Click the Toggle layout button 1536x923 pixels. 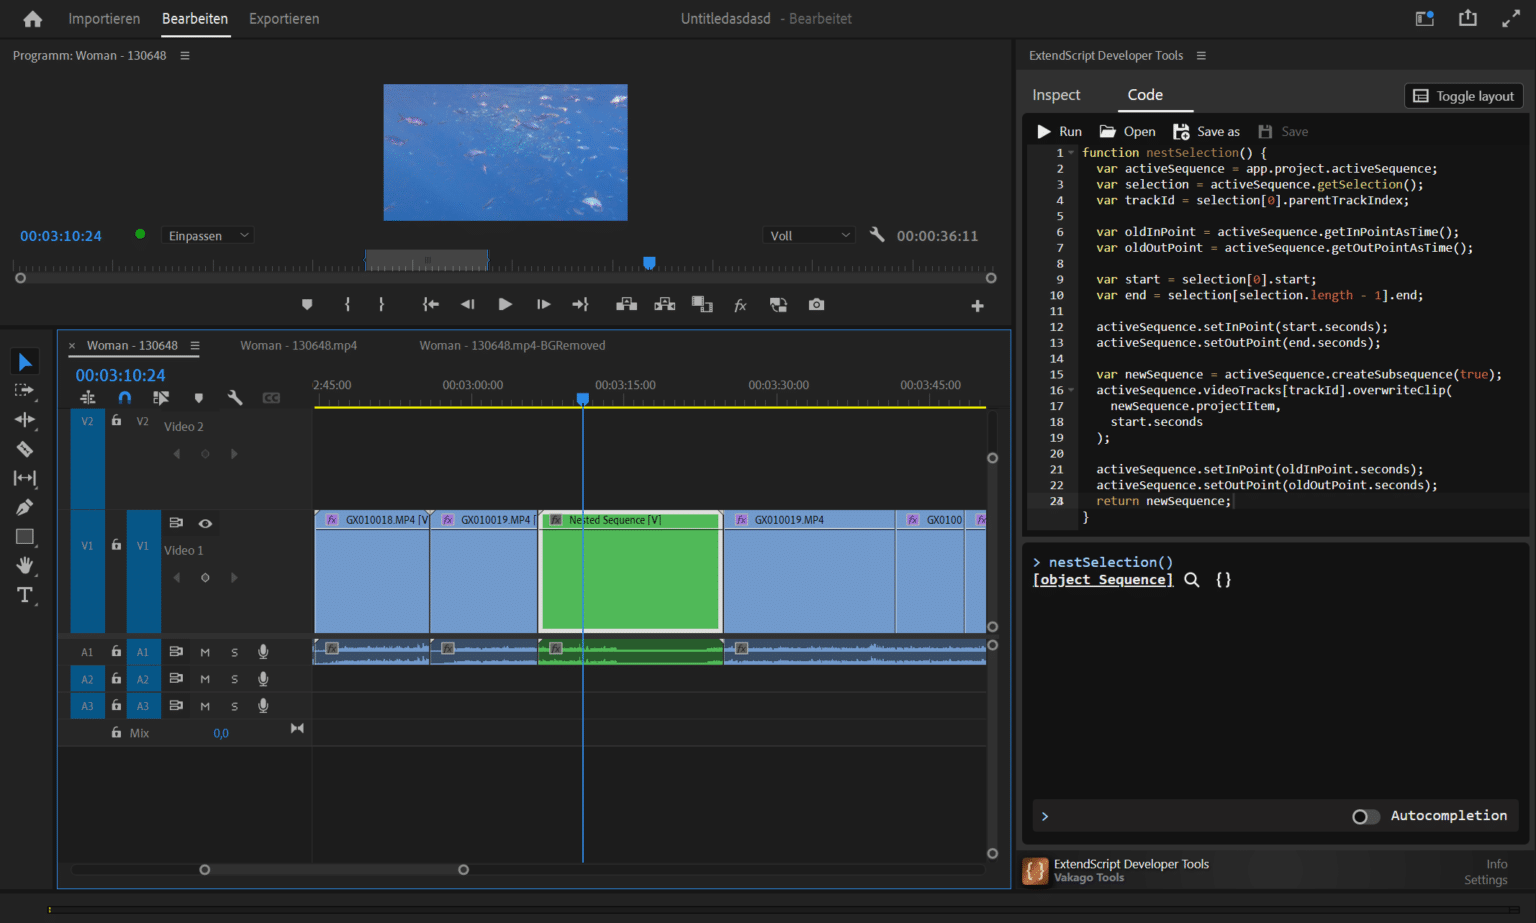pyautogui.click(x=1463, y=96)
